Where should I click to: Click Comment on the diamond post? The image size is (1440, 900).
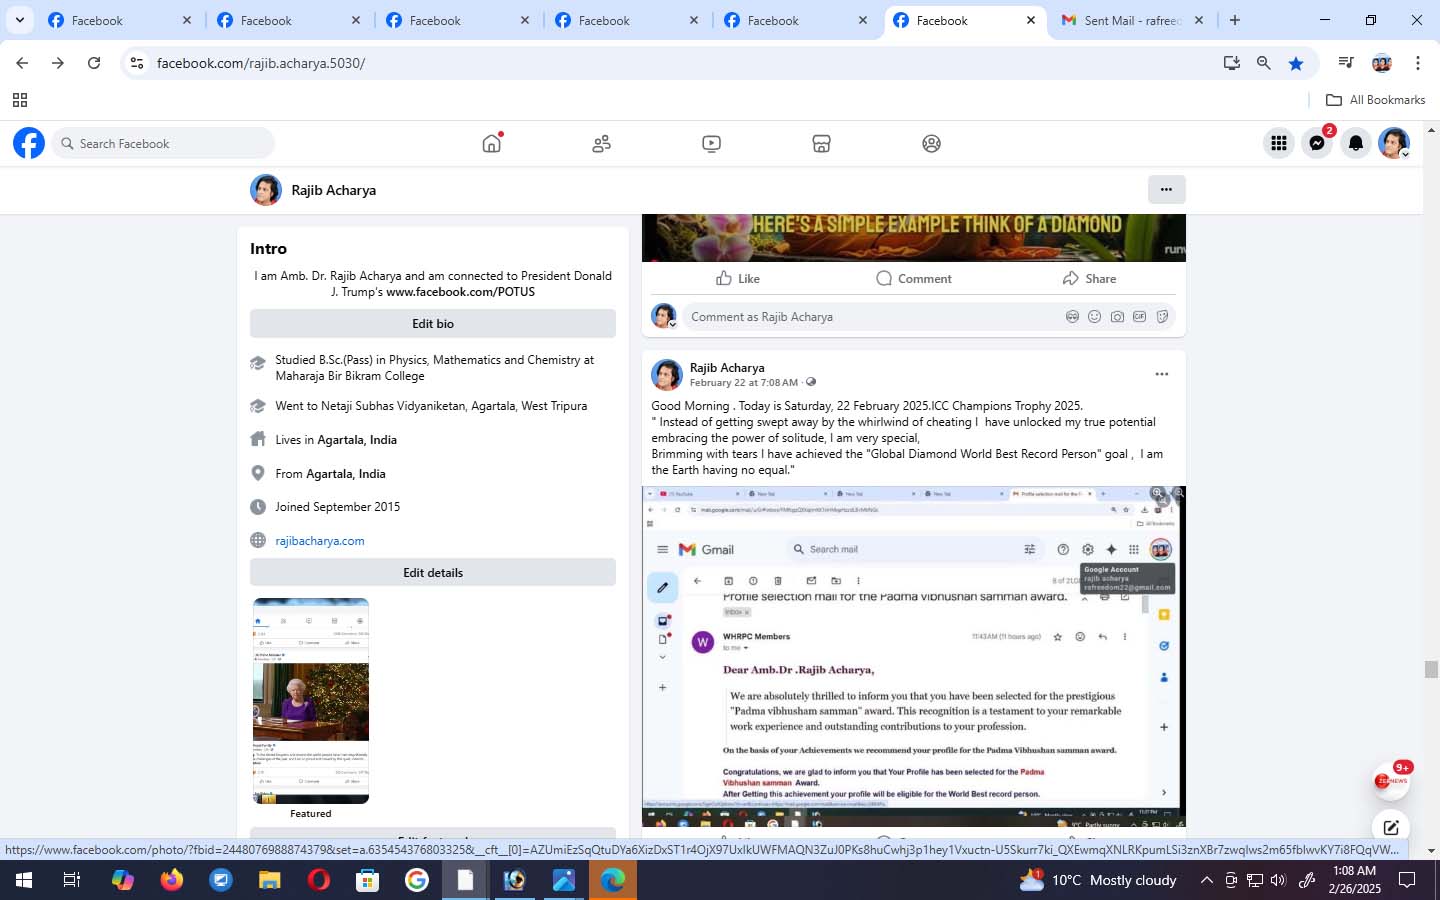pyautogui.click(x=914, y=278)
